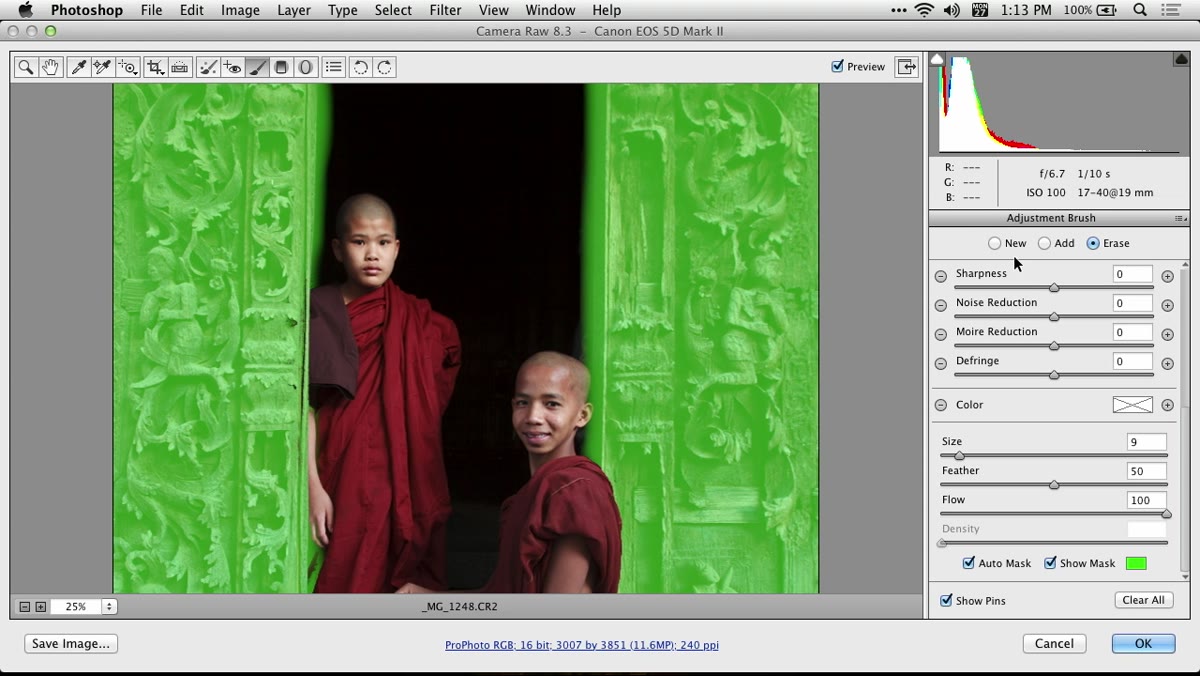Image resolution: width=1200 pixels, height=676 pixels.
Task: Select the Red Eye Removal tool
Action: [x=233, y=67]
